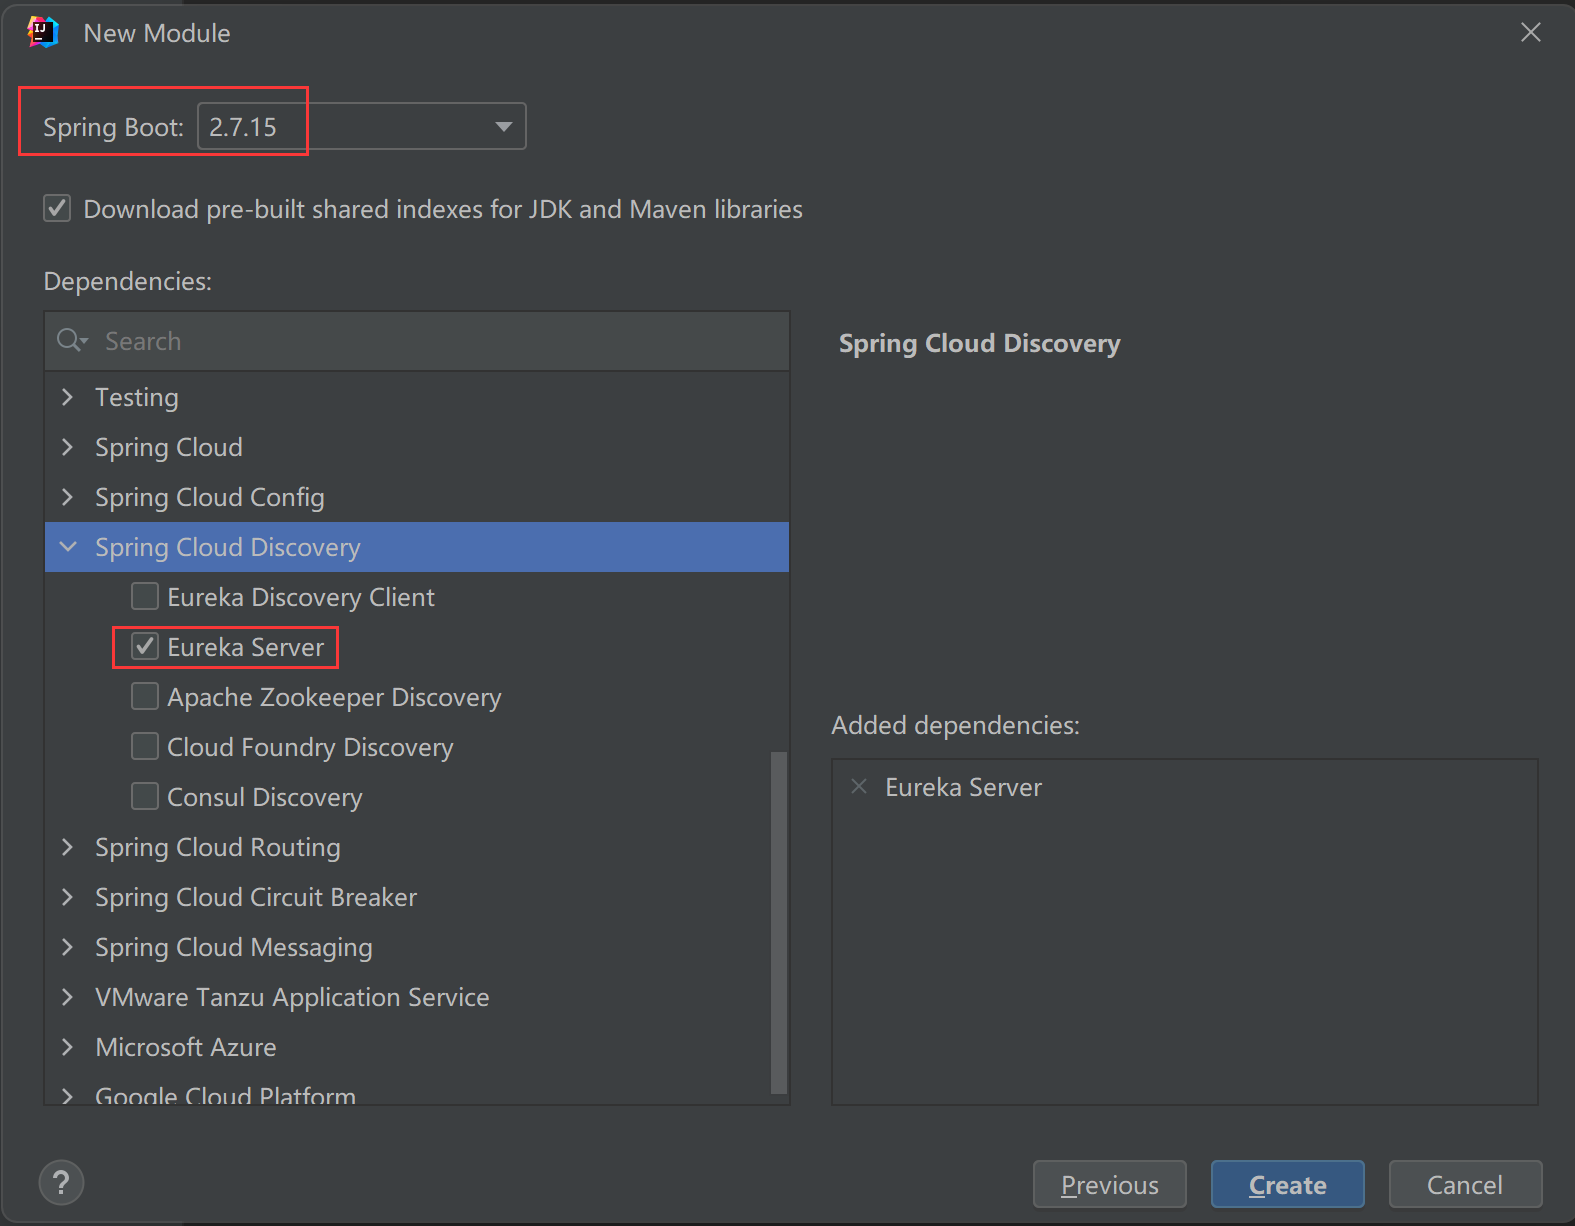Select the Testing tree row label
The width and height of the screenshot is (1575, 1226).
tap(137, 397)
